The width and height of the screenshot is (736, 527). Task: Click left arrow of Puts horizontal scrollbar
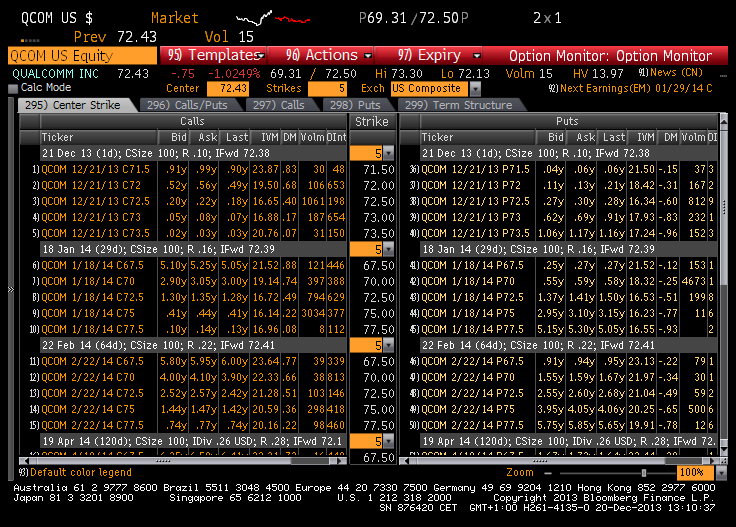(x=406, y=461)
